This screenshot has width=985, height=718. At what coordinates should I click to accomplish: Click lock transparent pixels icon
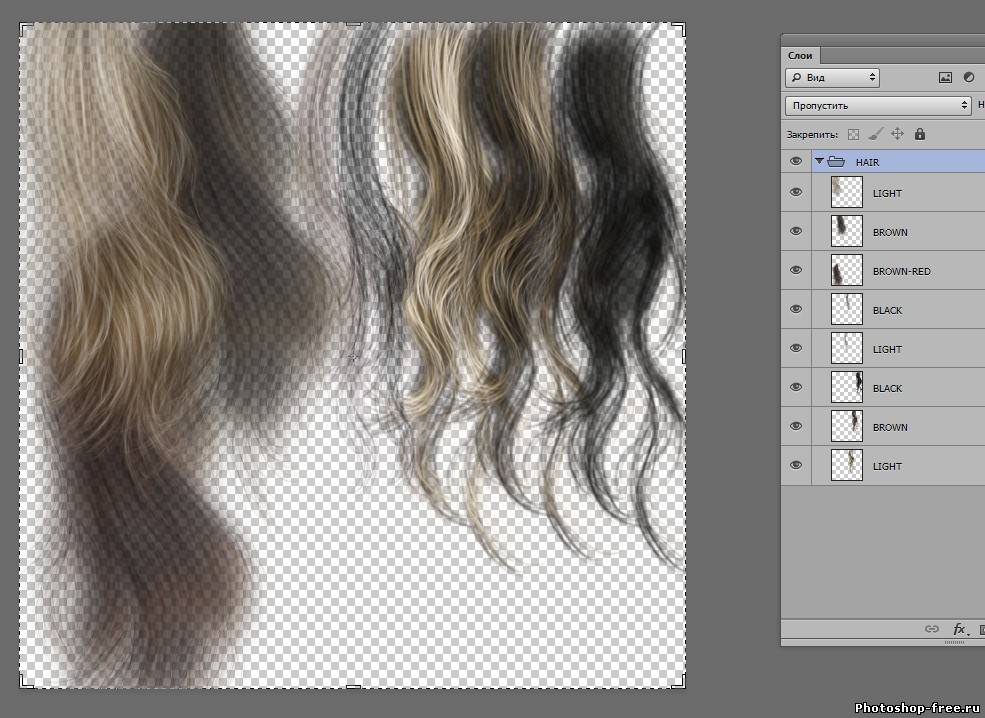click(853, 134)
